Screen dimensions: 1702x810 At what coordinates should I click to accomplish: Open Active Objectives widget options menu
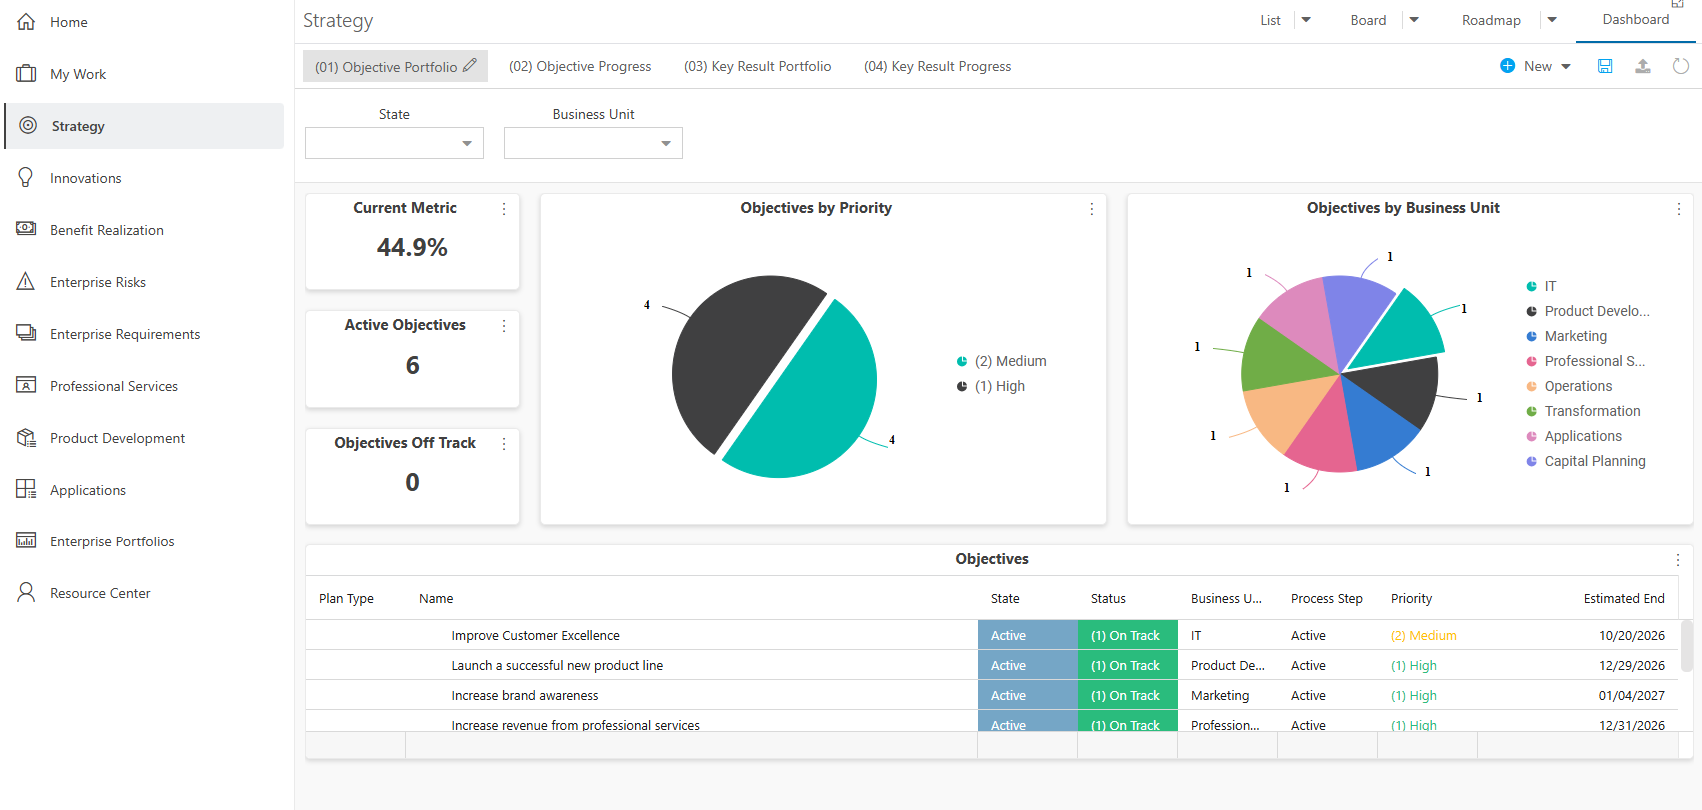pyautogui.click(x=504, y=326)
